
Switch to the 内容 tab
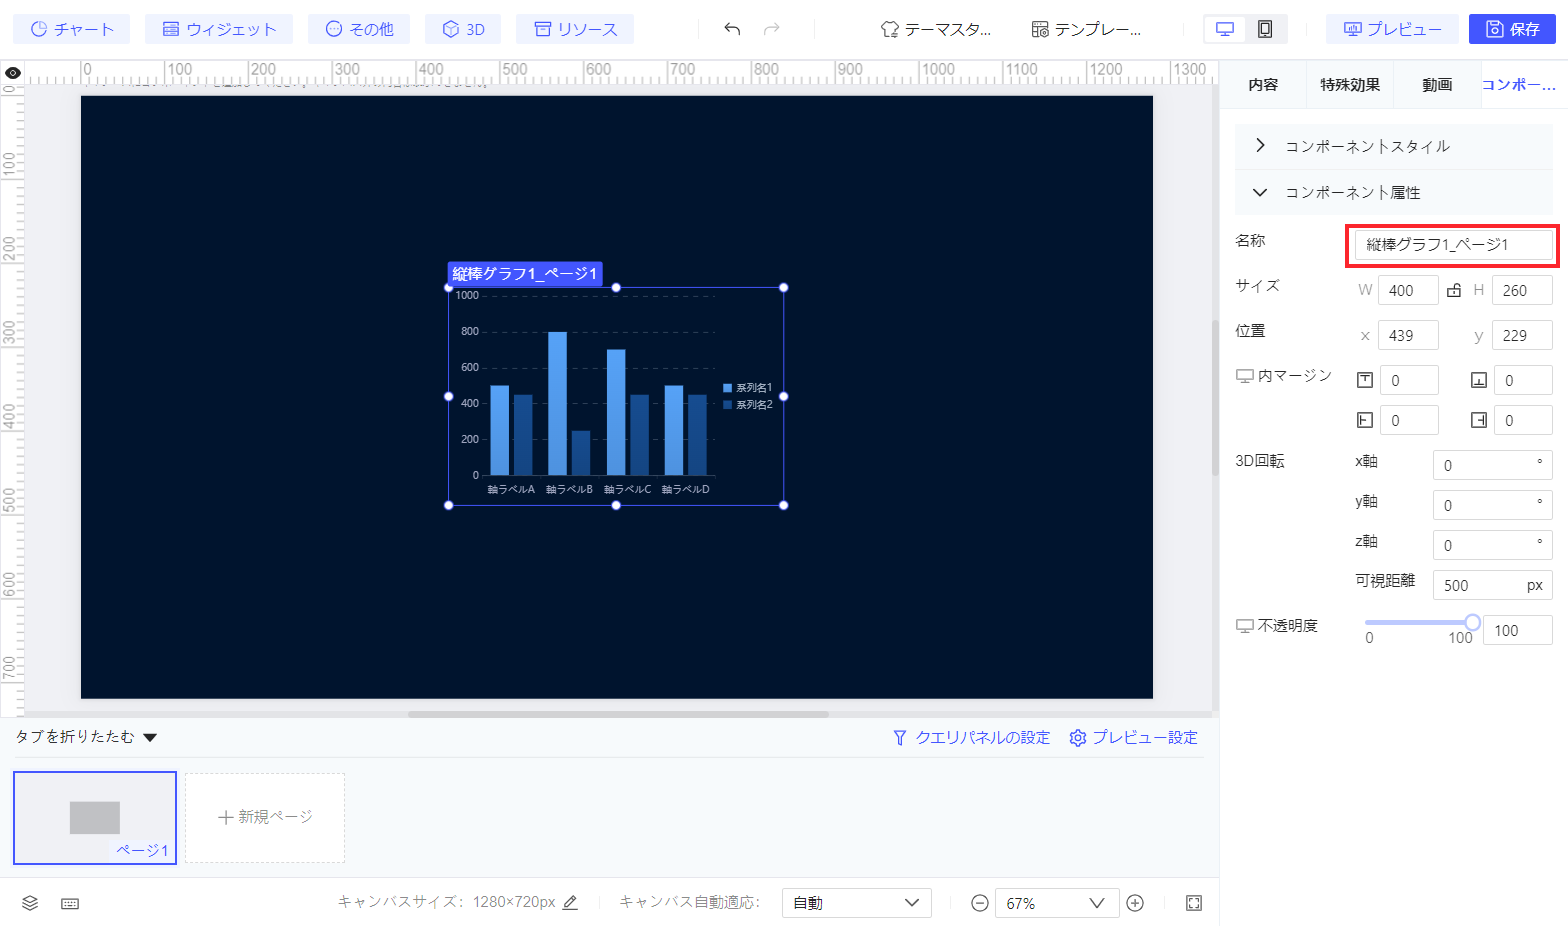1263,85
